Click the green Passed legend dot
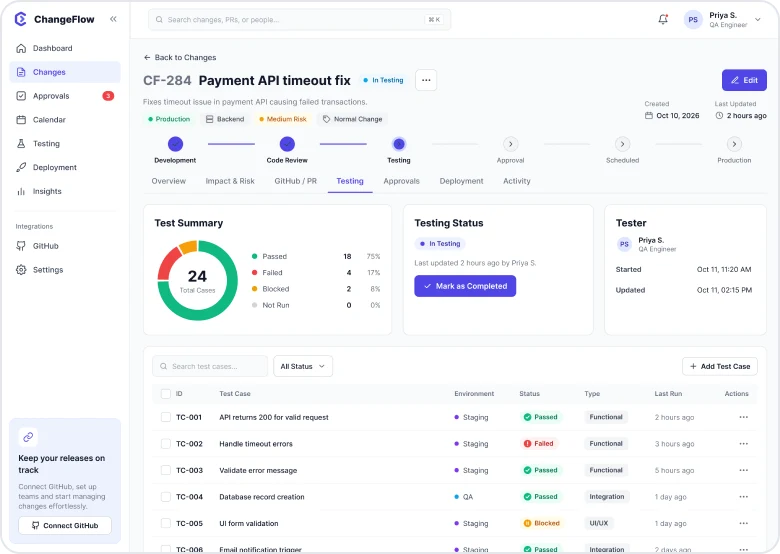The height and width of the screenshot is (554, 780). [254, 257]
